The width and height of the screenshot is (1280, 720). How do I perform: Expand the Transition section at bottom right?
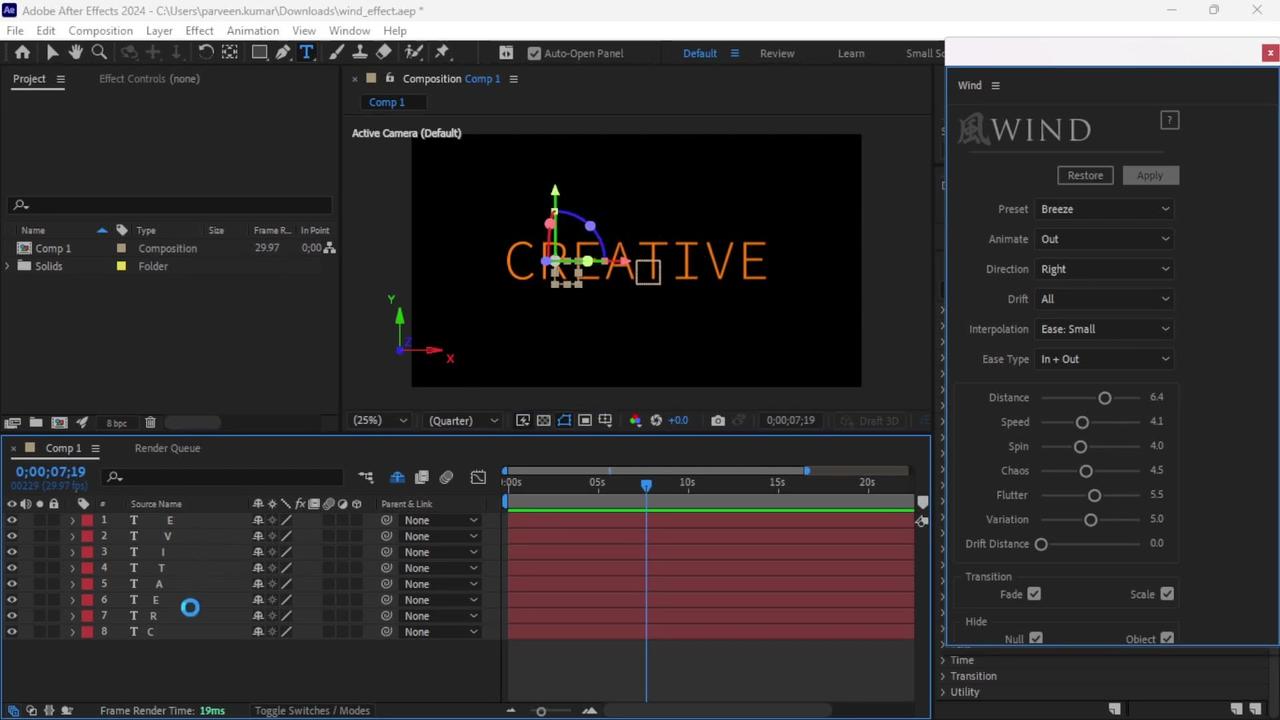click(x=973, y=676)
